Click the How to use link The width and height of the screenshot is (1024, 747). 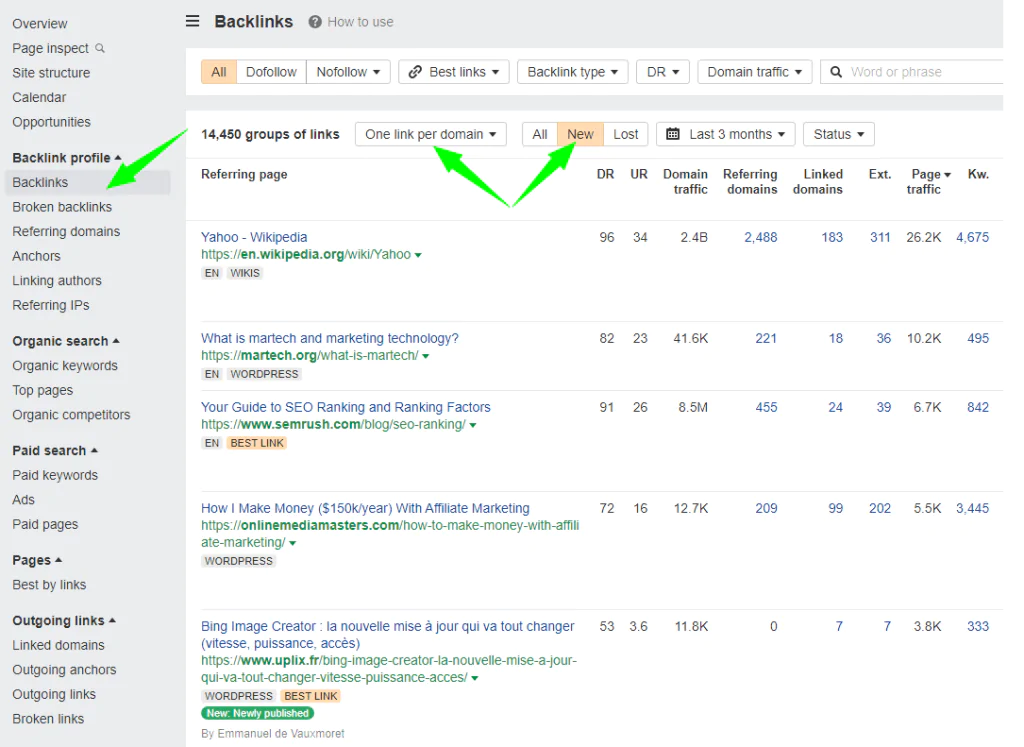click(x=360, y=22)
